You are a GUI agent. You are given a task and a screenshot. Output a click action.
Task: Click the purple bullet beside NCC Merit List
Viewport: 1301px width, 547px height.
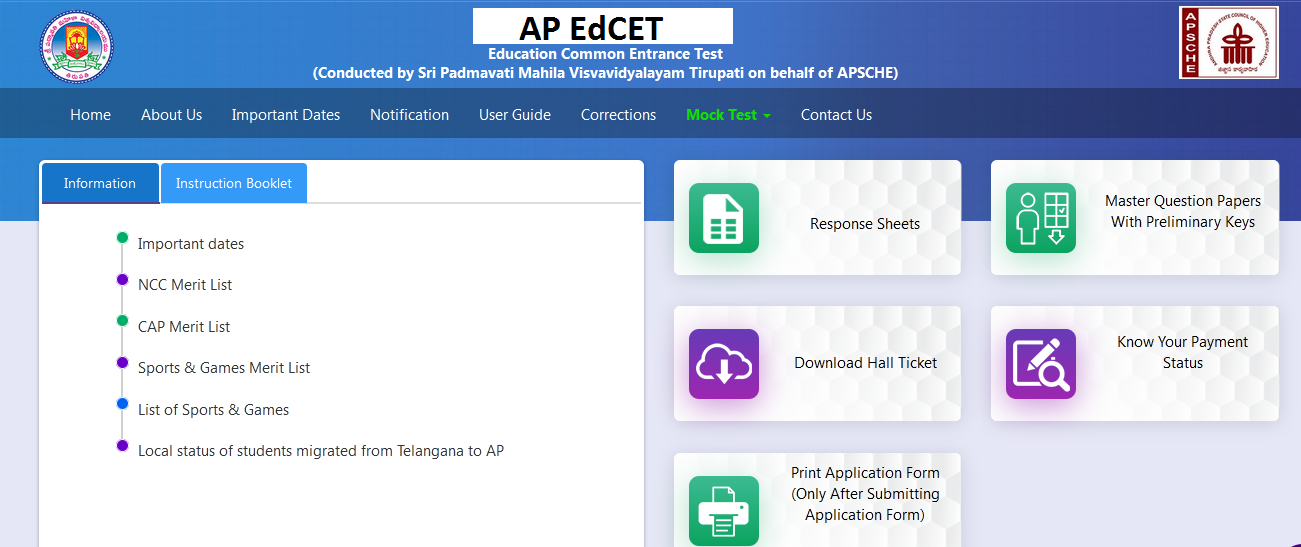click(x=122, y=280)
